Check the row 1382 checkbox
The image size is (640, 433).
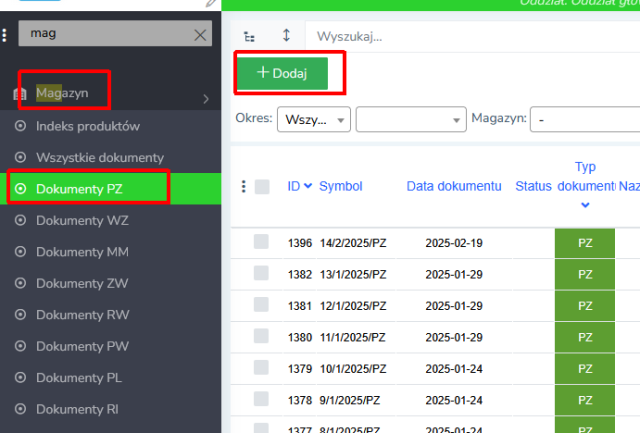[x=261, y=273]
